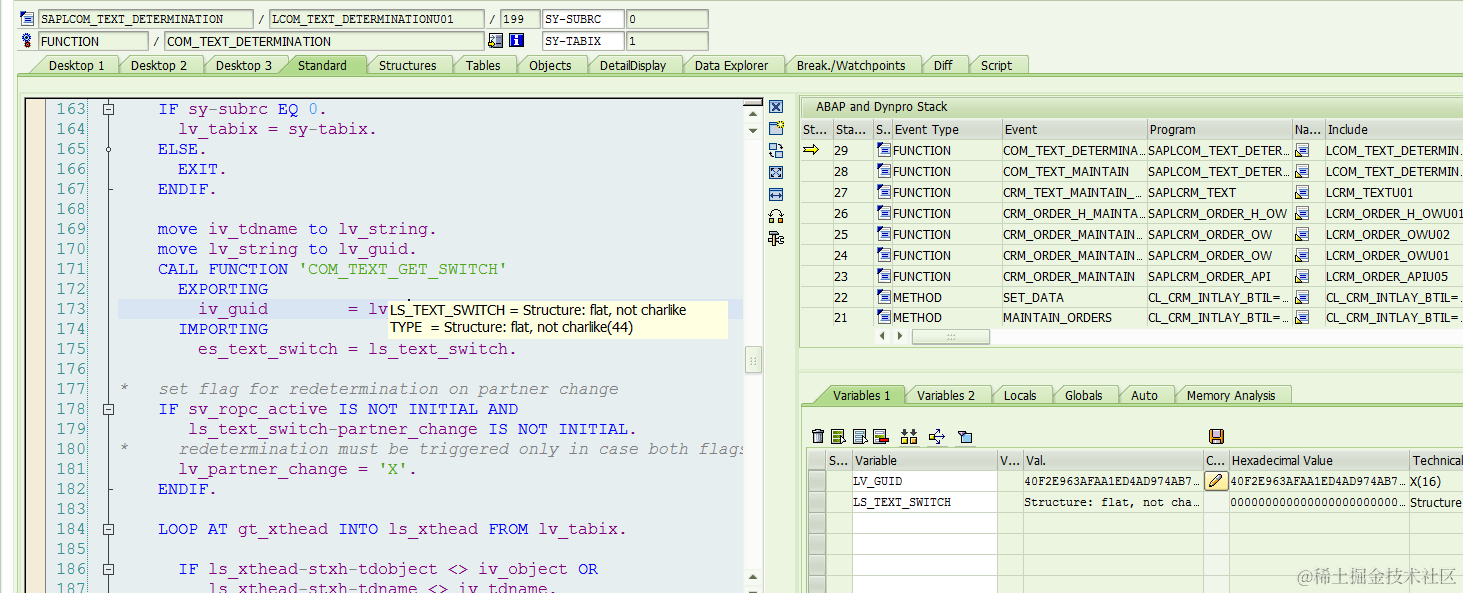1463x593 pixels.
Task: Click the SY-SUBRC value field
Action: [667, 19]
